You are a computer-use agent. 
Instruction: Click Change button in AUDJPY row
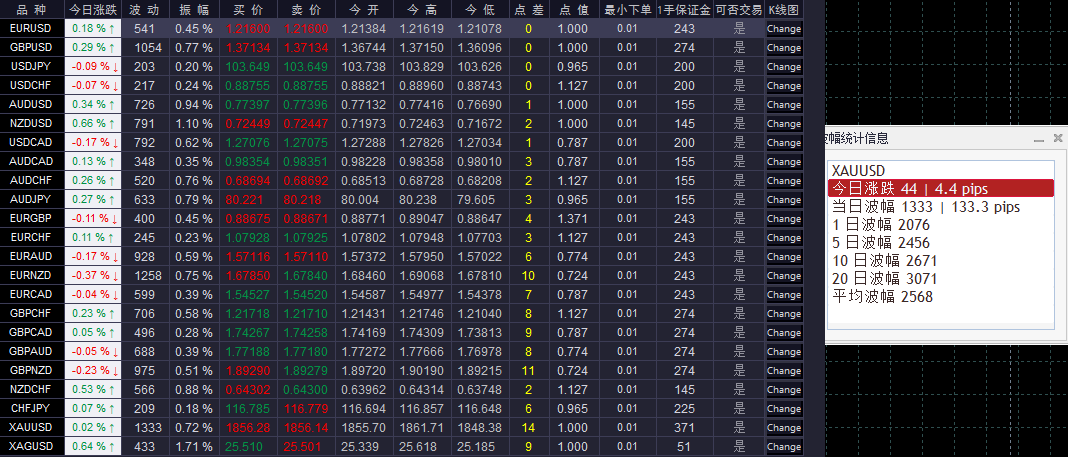point(783,200)
